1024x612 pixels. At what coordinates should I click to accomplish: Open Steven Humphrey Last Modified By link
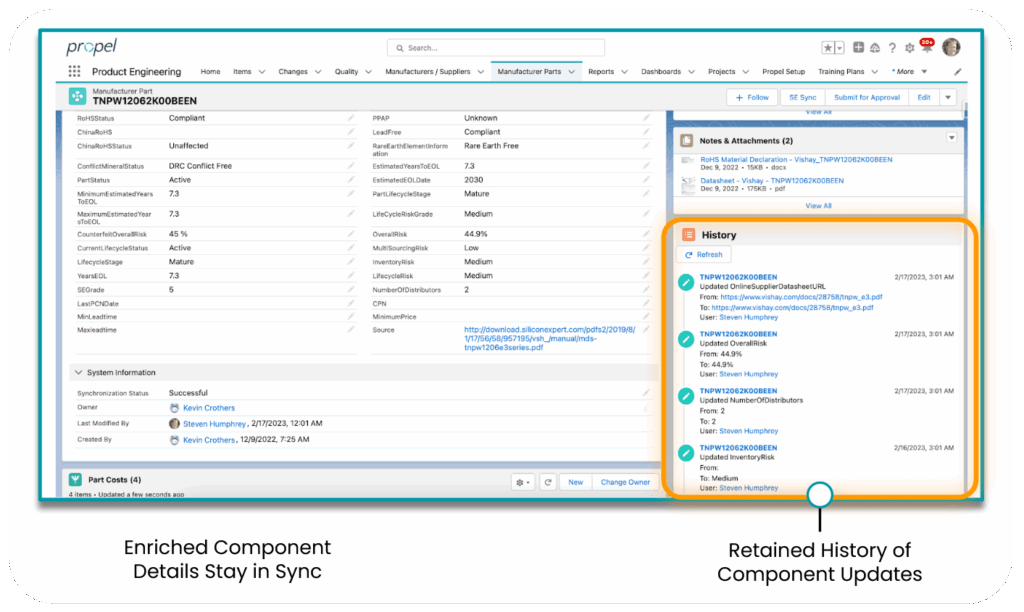[x=214, y=423]
